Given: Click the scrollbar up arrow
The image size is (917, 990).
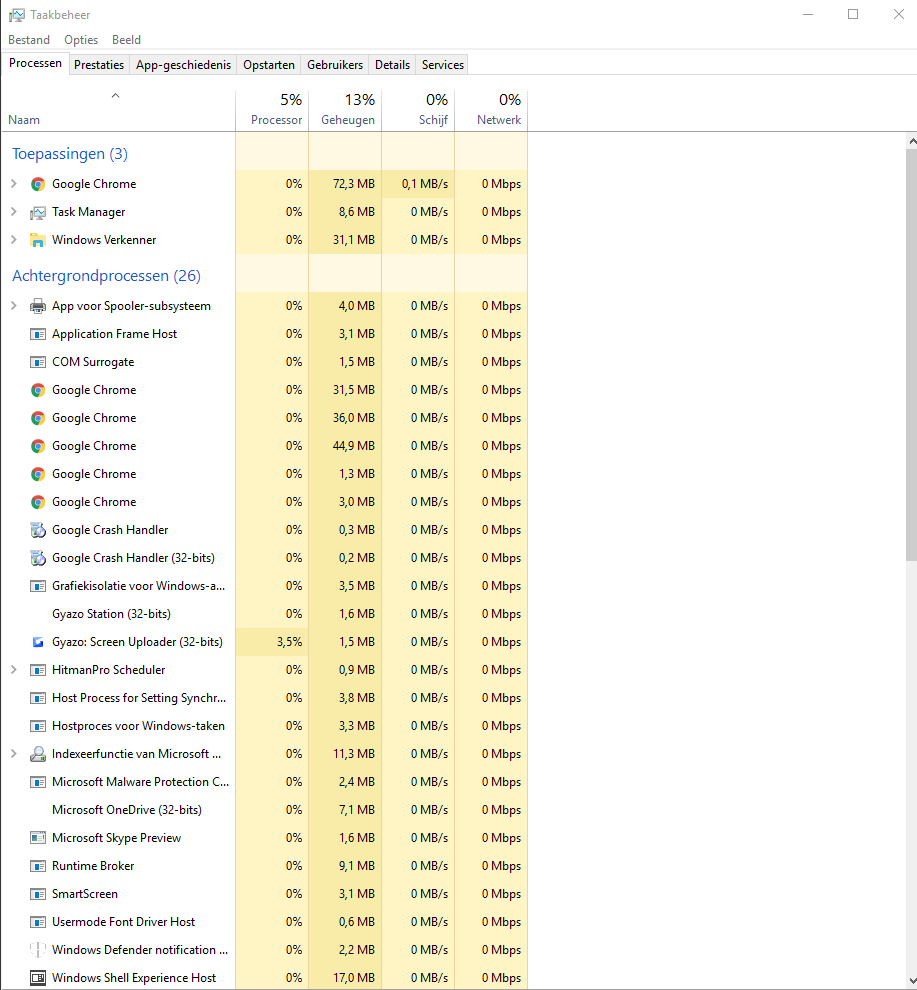Looking at the screenshot, I should (x=911, y=141).
